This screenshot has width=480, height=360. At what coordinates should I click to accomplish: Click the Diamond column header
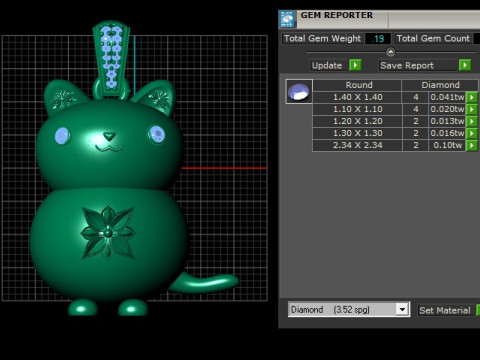point(440,85)
